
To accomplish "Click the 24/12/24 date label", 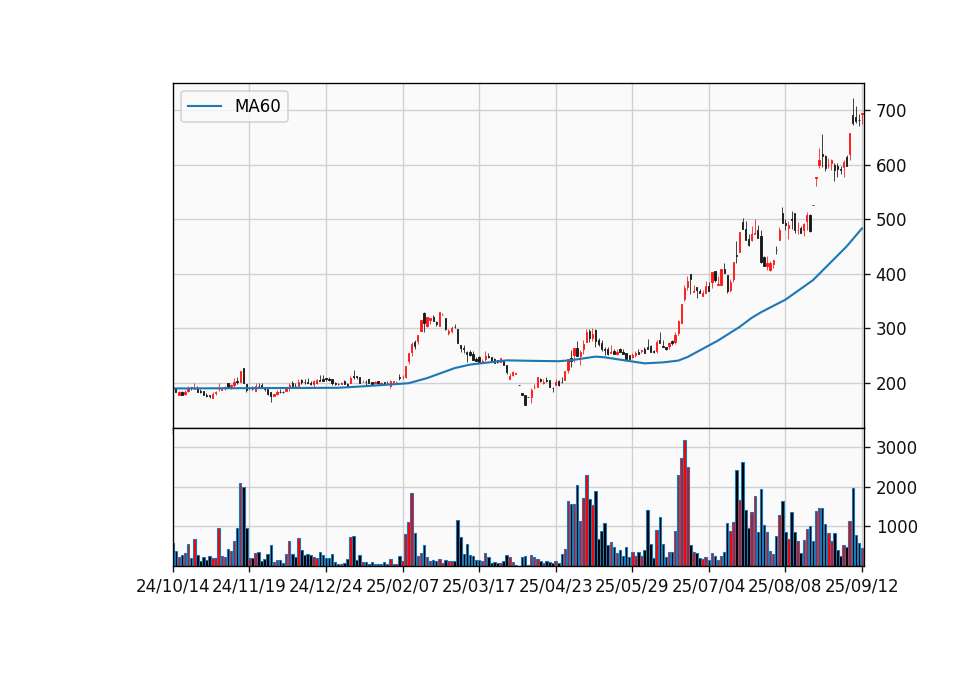I will point(326,587).
